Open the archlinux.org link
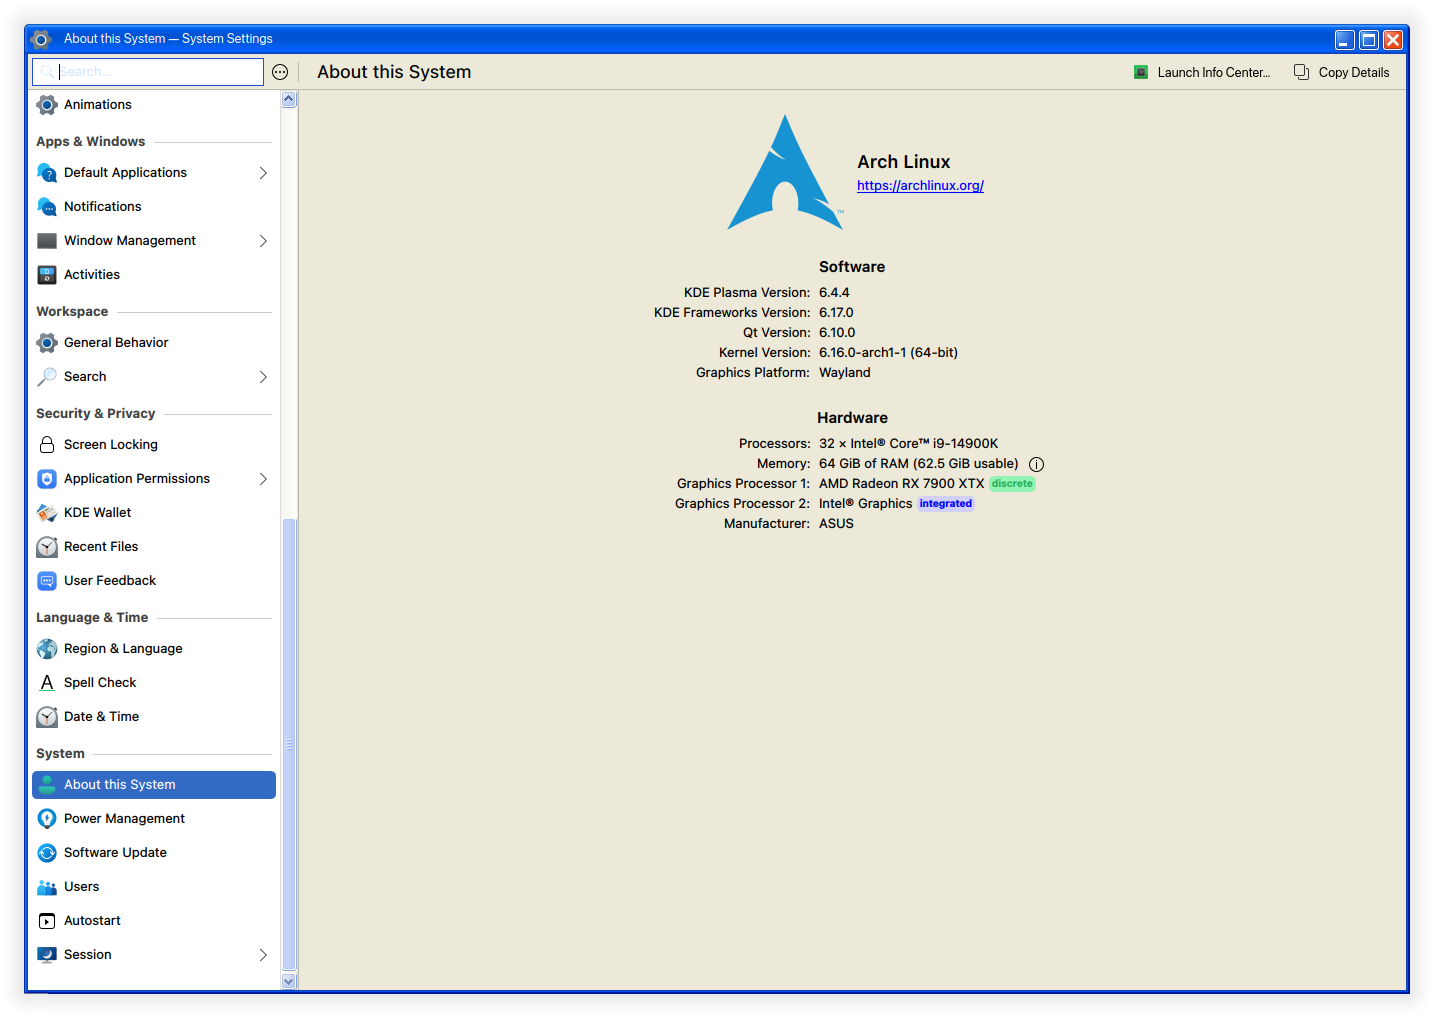This screenshot has height=1018, width=1434. 920,186
